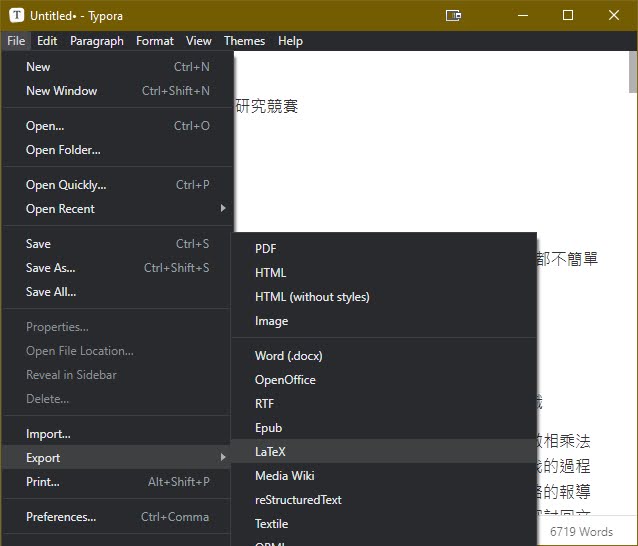Viewport: 638px width, 546px height.
Task: Open the Themes menu
Action: tap(245, 41)
